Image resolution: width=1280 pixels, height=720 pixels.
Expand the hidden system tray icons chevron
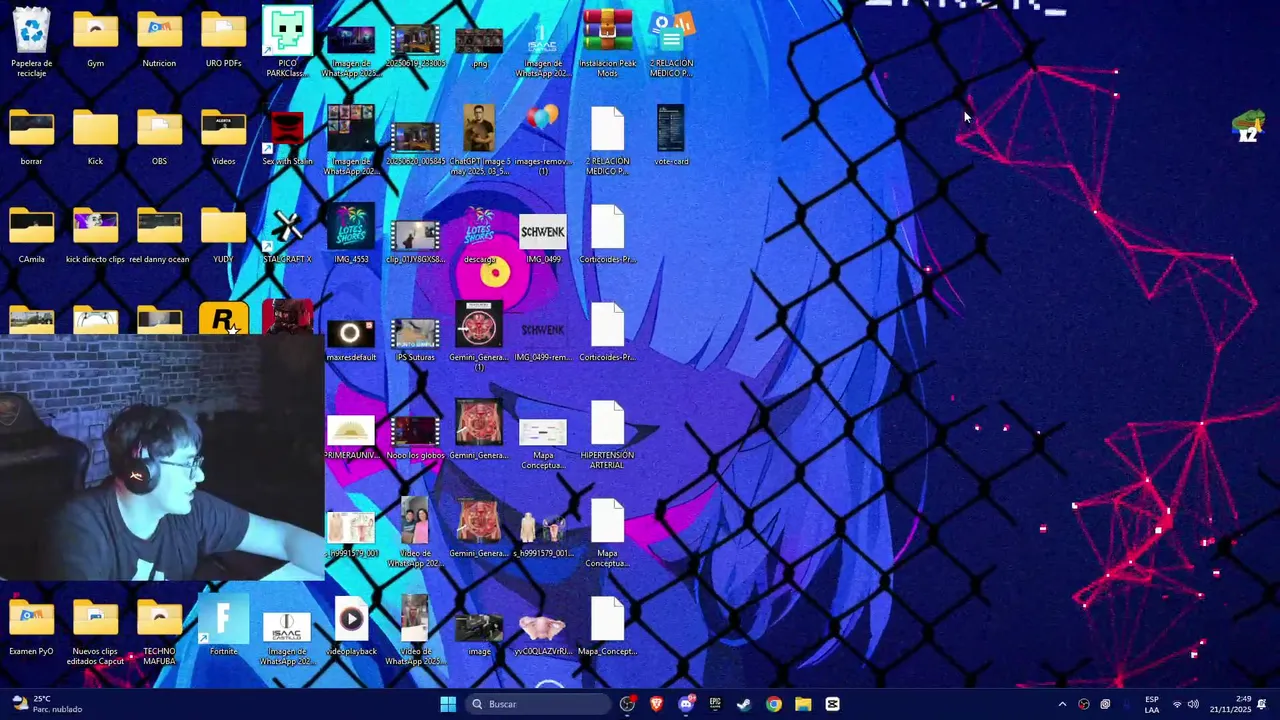(1062, 704)
